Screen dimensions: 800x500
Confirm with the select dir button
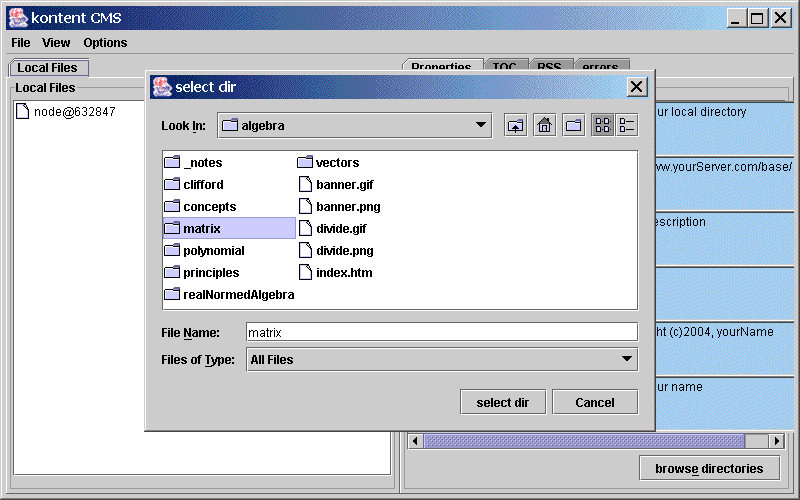pos(503,403)
